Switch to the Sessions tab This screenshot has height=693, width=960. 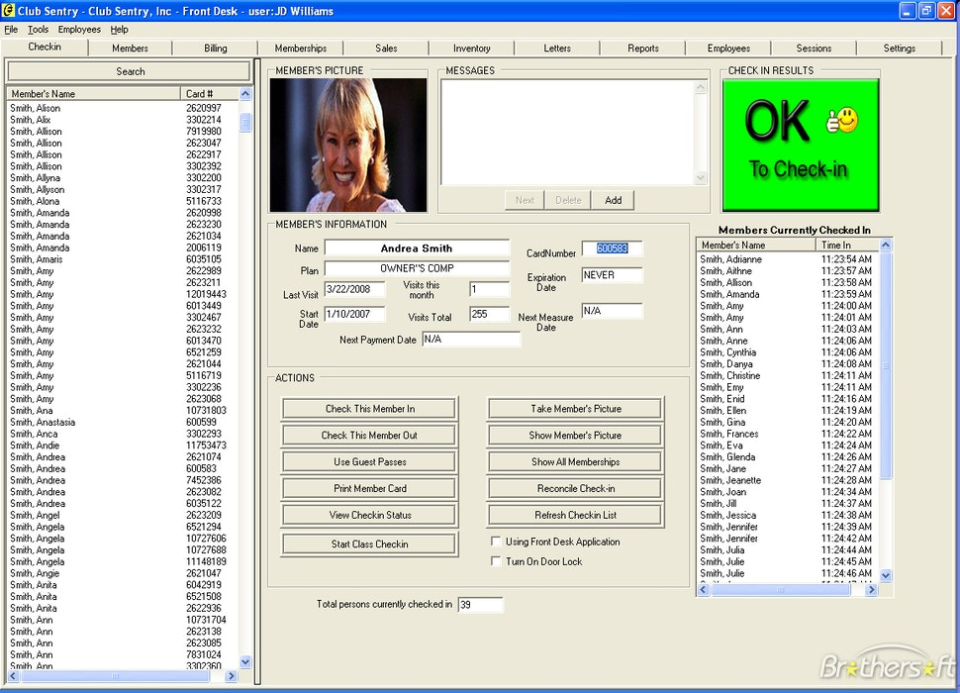pyautogui.click(x=814, y=48)
